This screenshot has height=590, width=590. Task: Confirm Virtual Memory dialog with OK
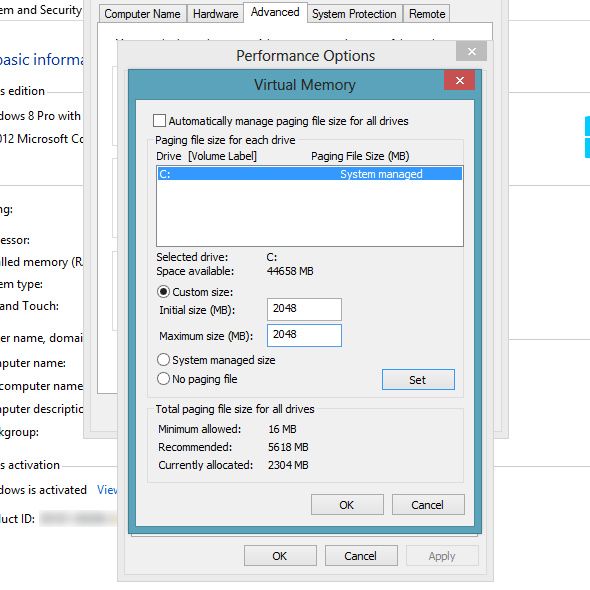click(x=347, y=505)
